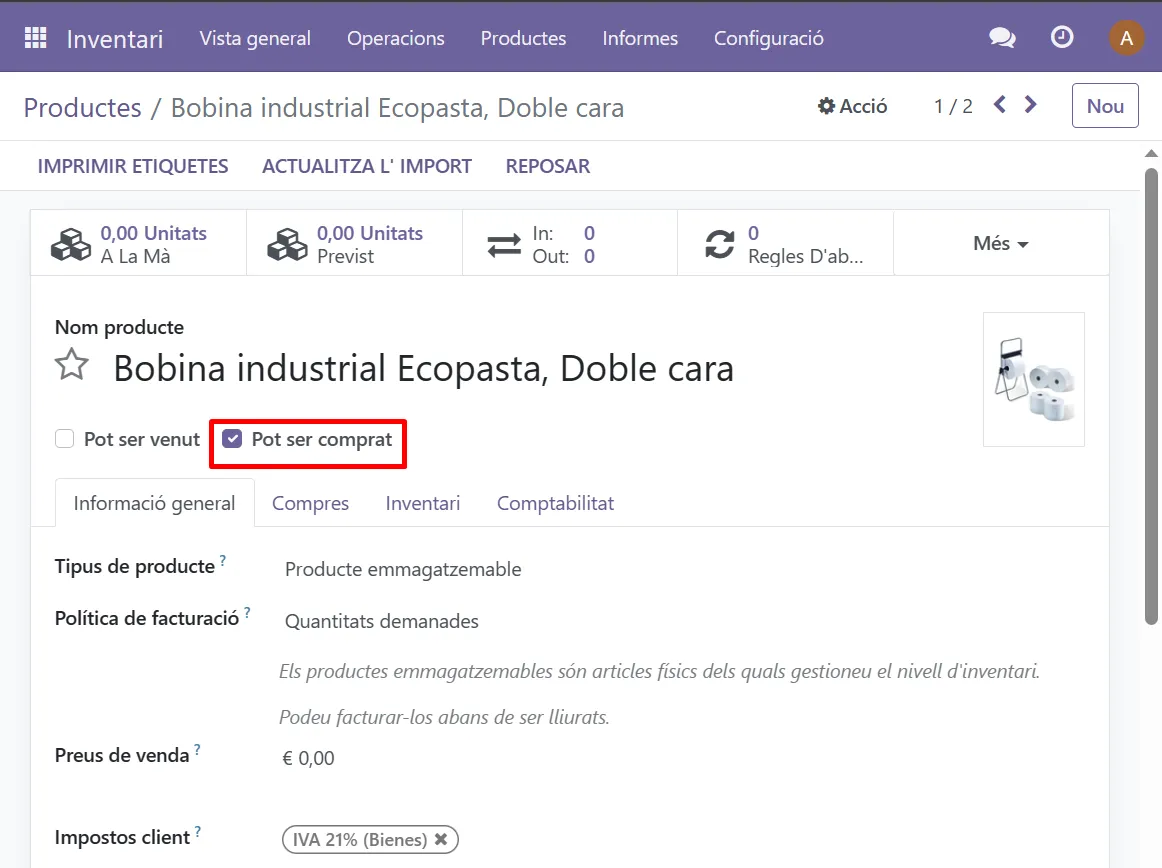
Task: Expand the Més dropdown
Action: click(x=1001, y=243)
